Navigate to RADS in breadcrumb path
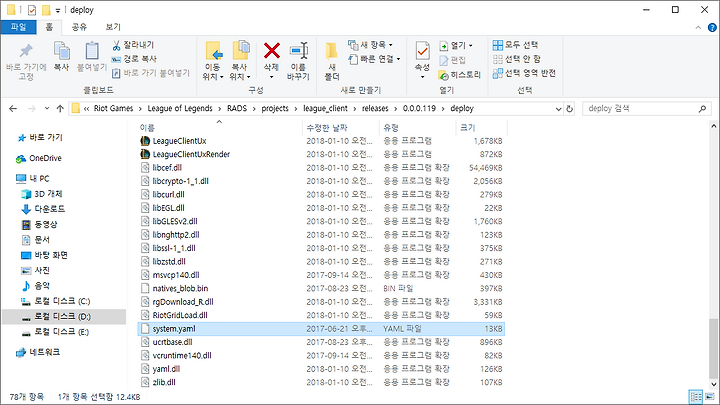Screen dimensions: 720x405 (x=237, y=108)
